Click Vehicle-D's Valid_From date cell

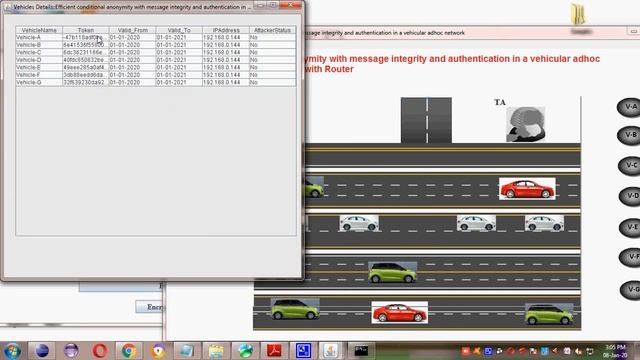point(133,60)
